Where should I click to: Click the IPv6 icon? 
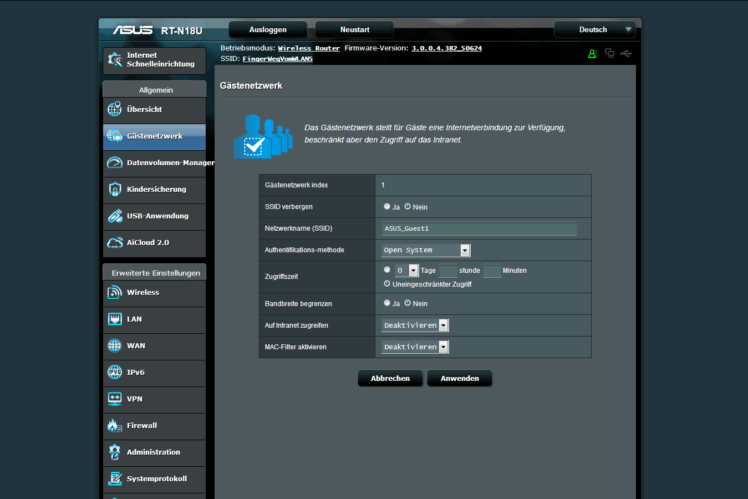(x=114, y=372)
